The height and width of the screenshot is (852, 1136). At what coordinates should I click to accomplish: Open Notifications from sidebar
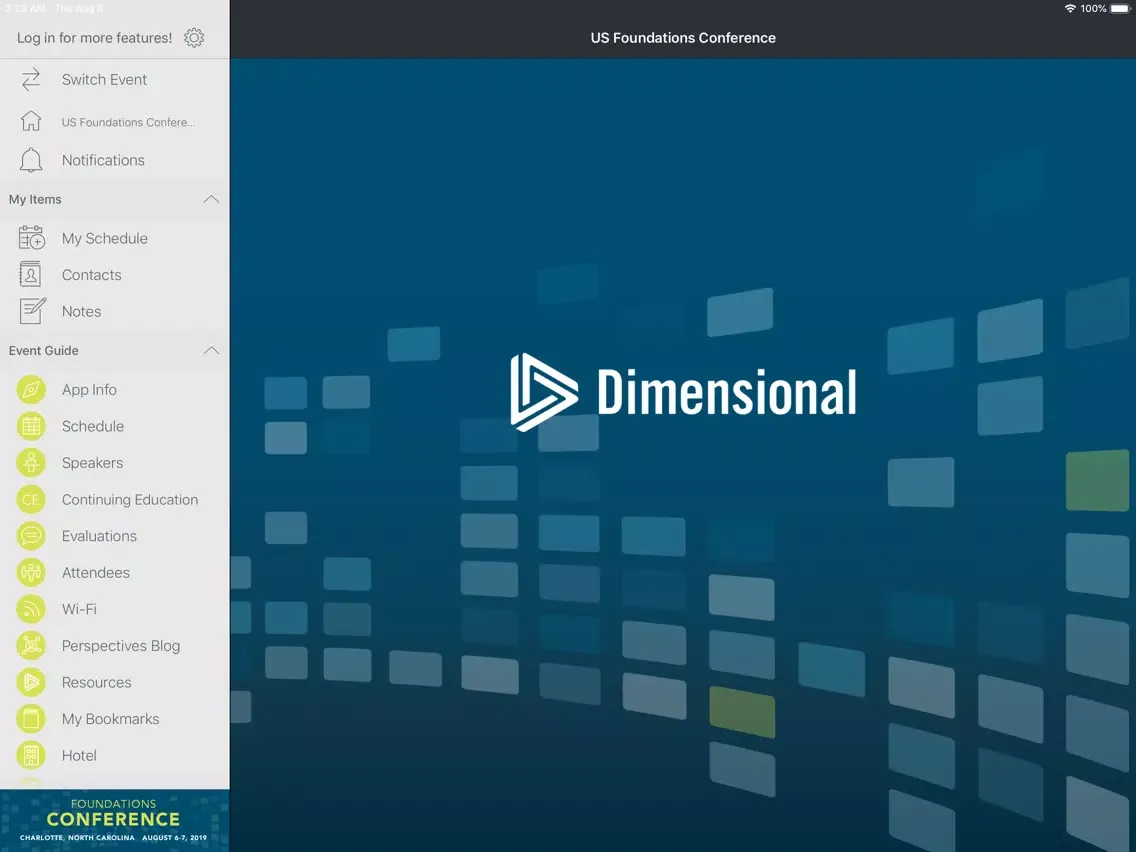(x=114, y=160)
